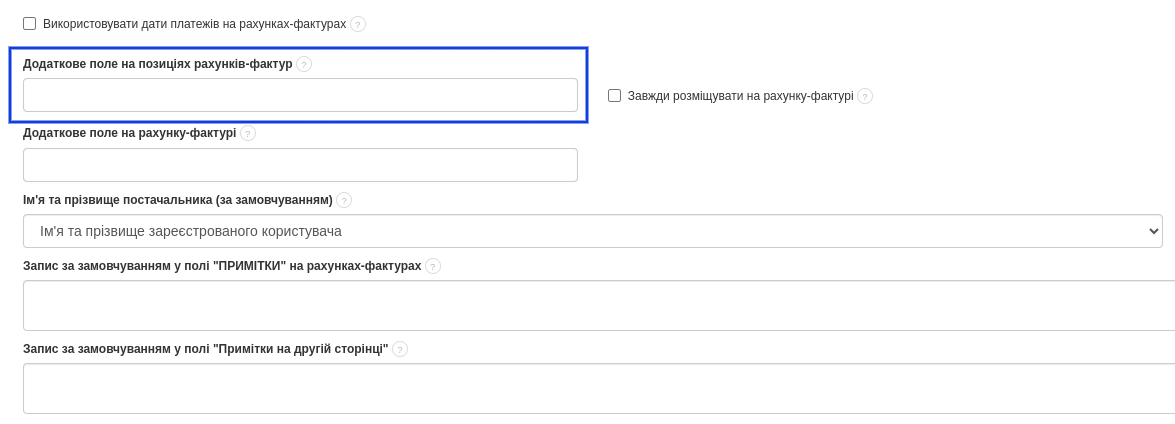Show help for "Примітки на другій сторінці"
Image resolution: width=1175 pixels, height=424 pixels.
[x=400, y=349]
